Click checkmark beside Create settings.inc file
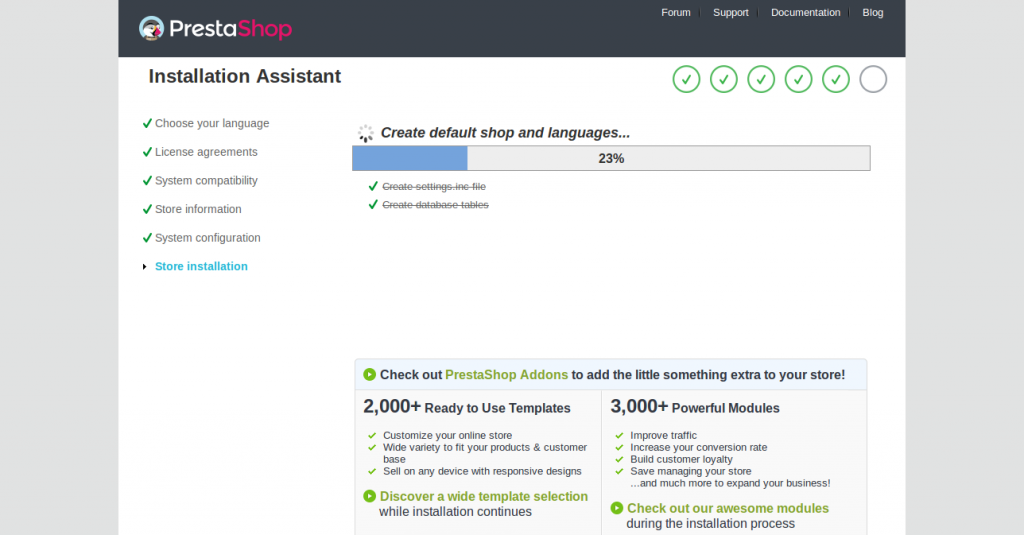 pyautogui.click(x=373, y=186)
